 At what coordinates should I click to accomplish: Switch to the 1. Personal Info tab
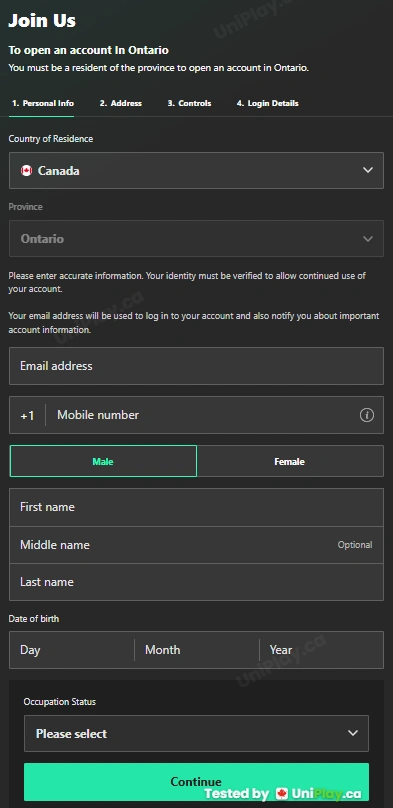[43, 103]
